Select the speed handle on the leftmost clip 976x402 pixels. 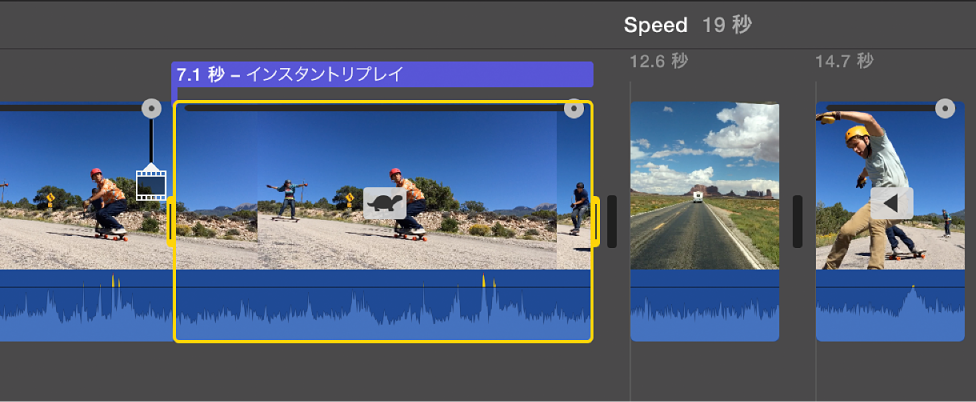point(151,108)
